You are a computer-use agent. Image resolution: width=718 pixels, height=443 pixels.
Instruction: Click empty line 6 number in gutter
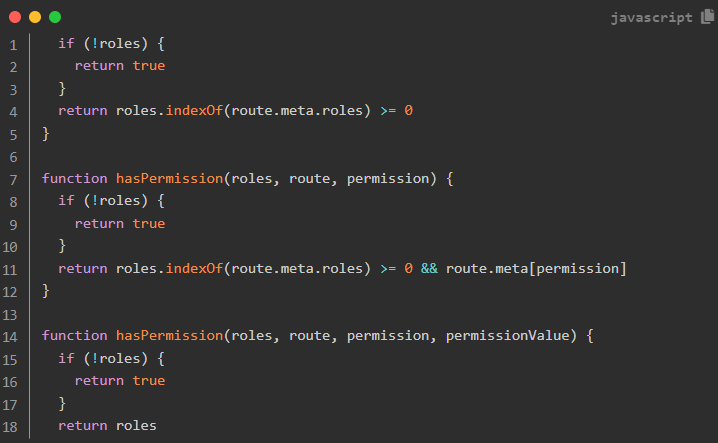pyautogui.click(x=13, y=157)
